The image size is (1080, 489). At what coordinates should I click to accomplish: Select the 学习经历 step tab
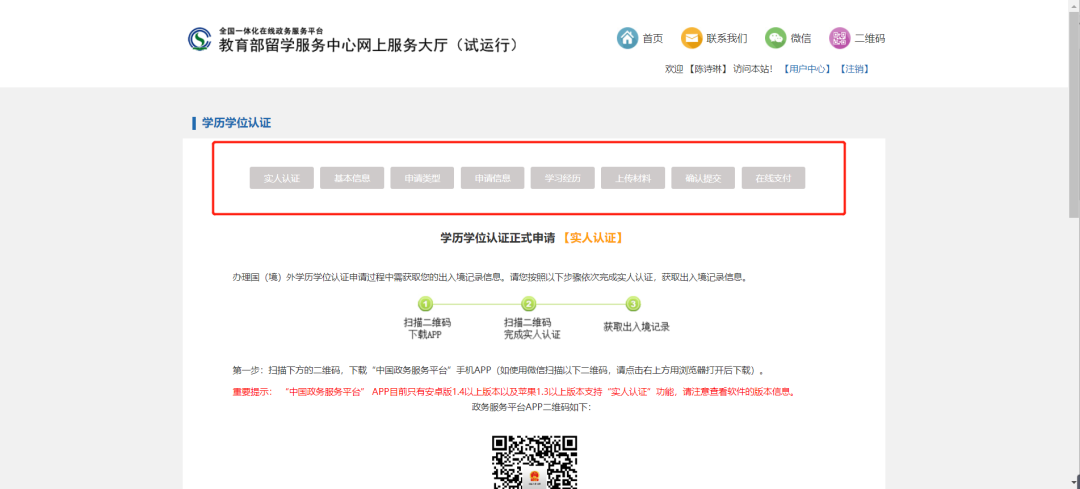point(563,178)
